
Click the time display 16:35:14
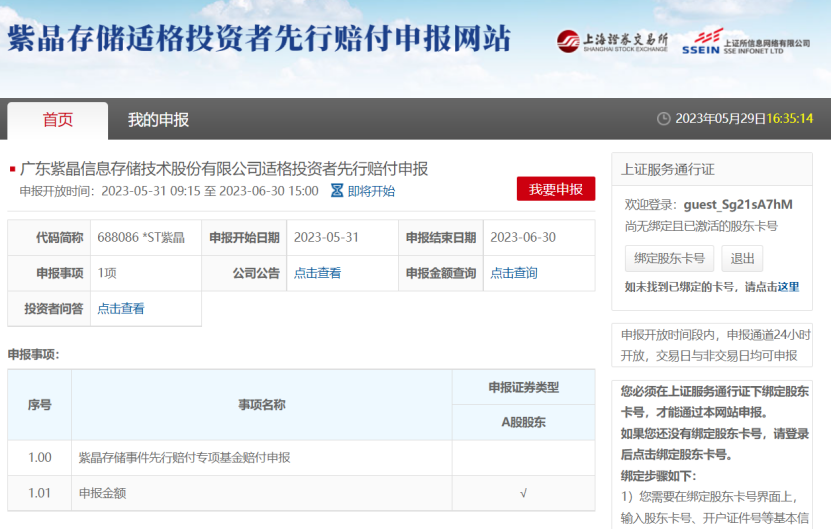pos(790,119)
